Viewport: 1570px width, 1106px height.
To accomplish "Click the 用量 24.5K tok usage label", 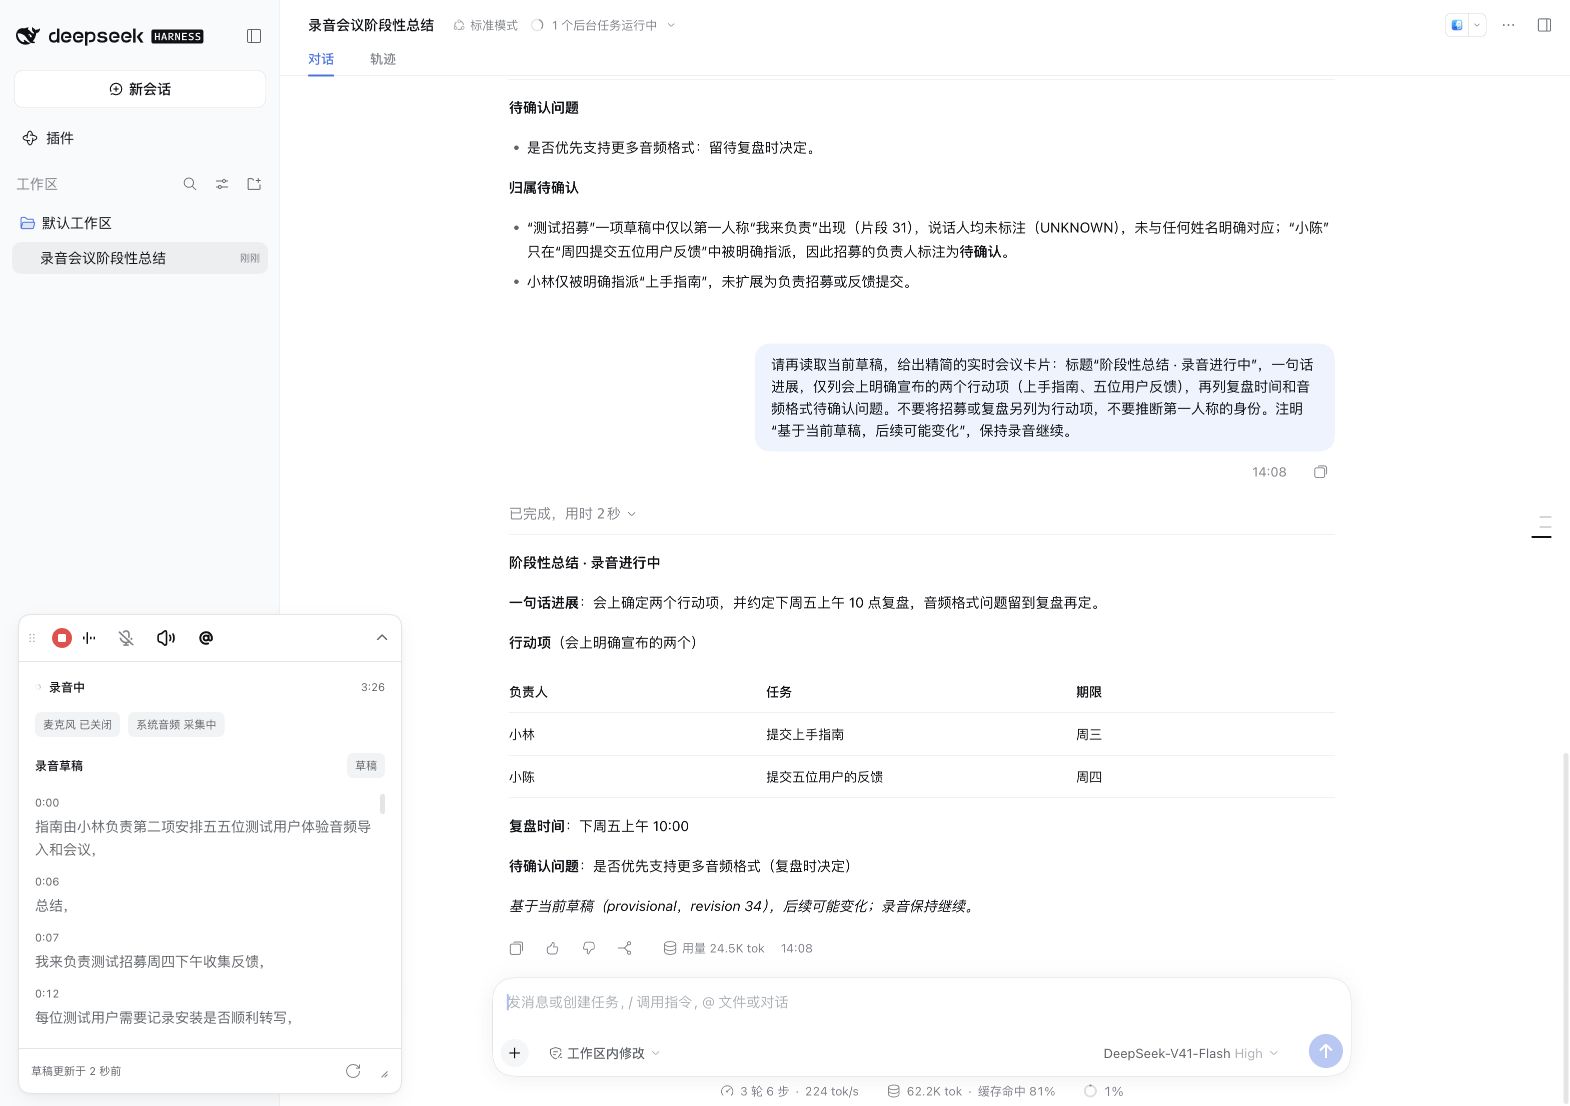I will [714, 948].
